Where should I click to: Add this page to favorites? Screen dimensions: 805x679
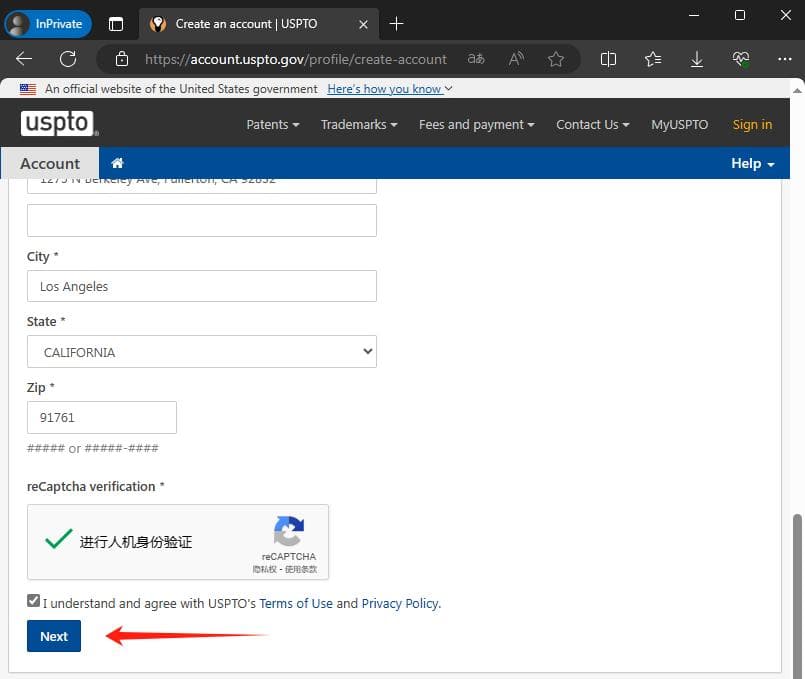point(556,59)
